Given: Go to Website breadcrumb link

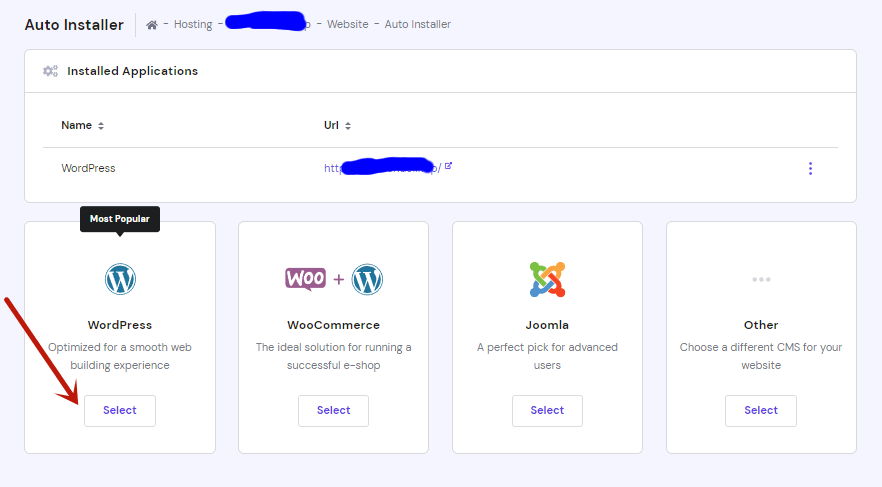Looking at the screenshot, I should 348,24.
